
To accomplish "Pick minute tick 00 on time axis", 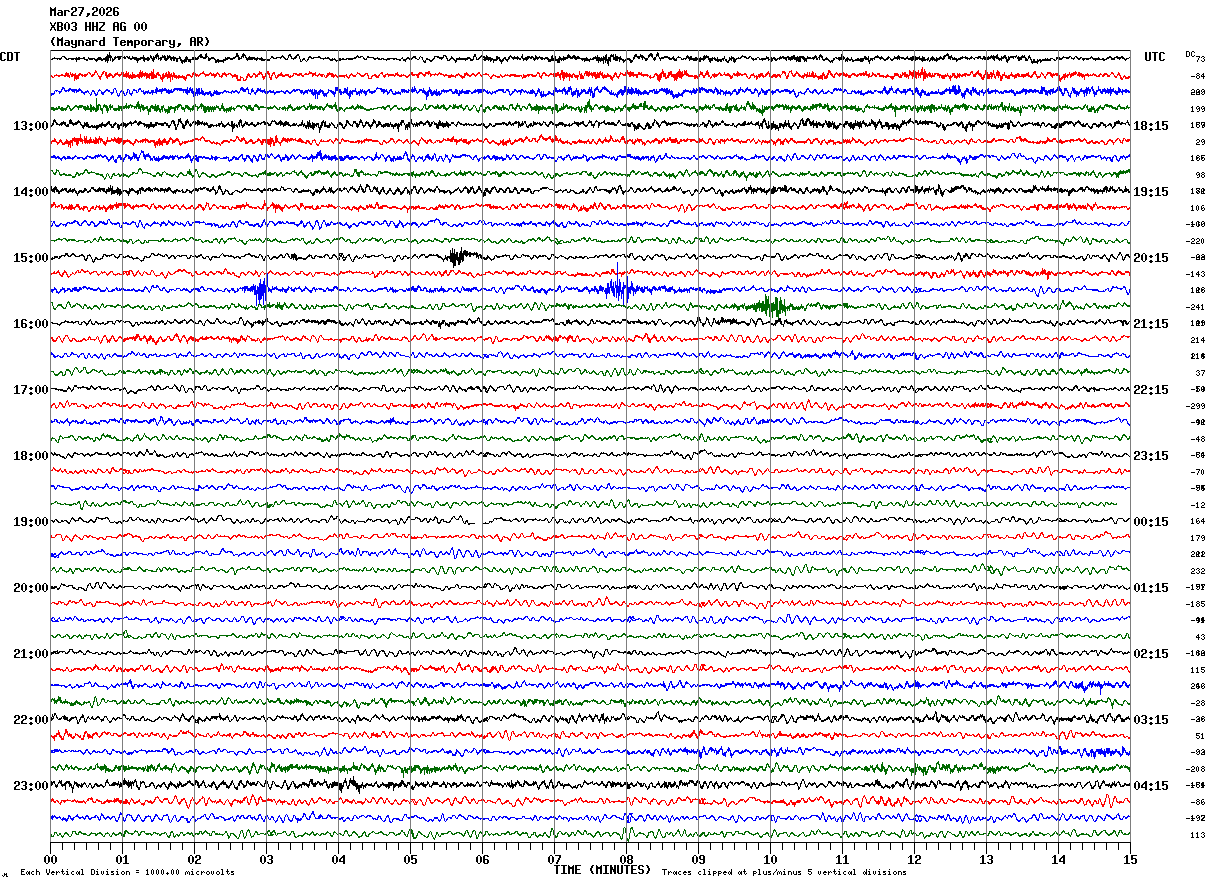I will click(50, 859).
